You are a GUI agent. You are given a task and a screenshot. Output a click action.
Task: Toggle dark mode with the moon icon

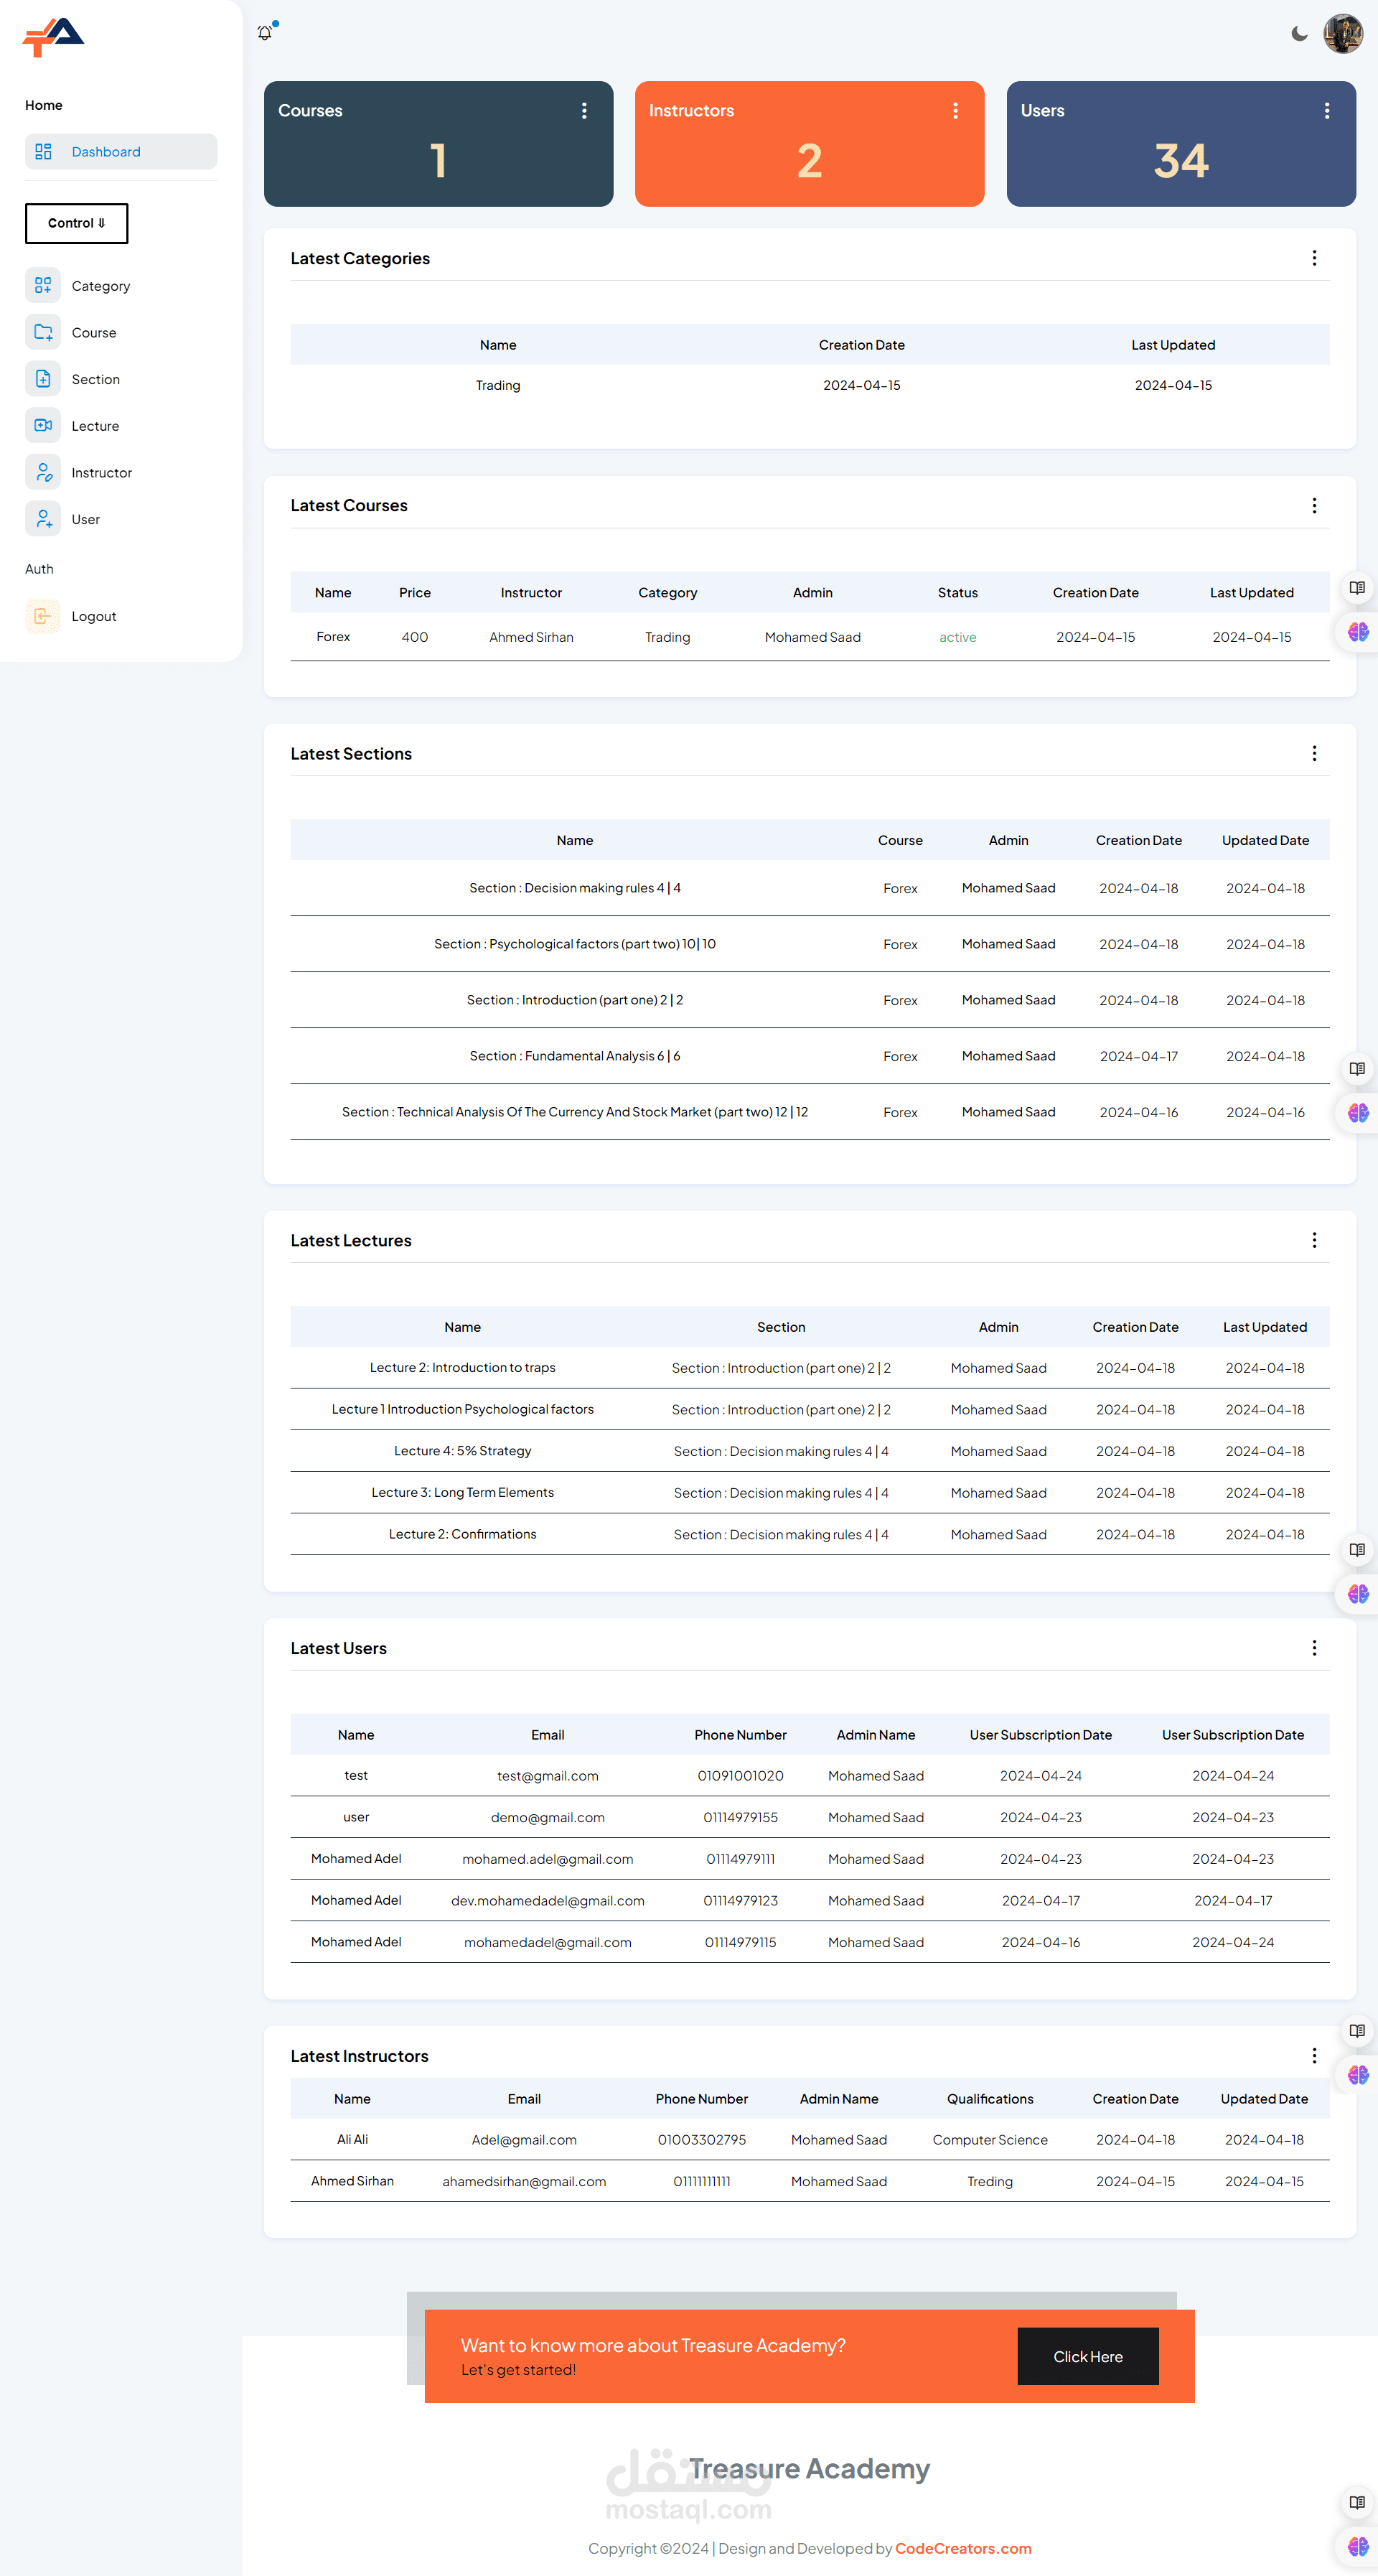pos(1299,34)
